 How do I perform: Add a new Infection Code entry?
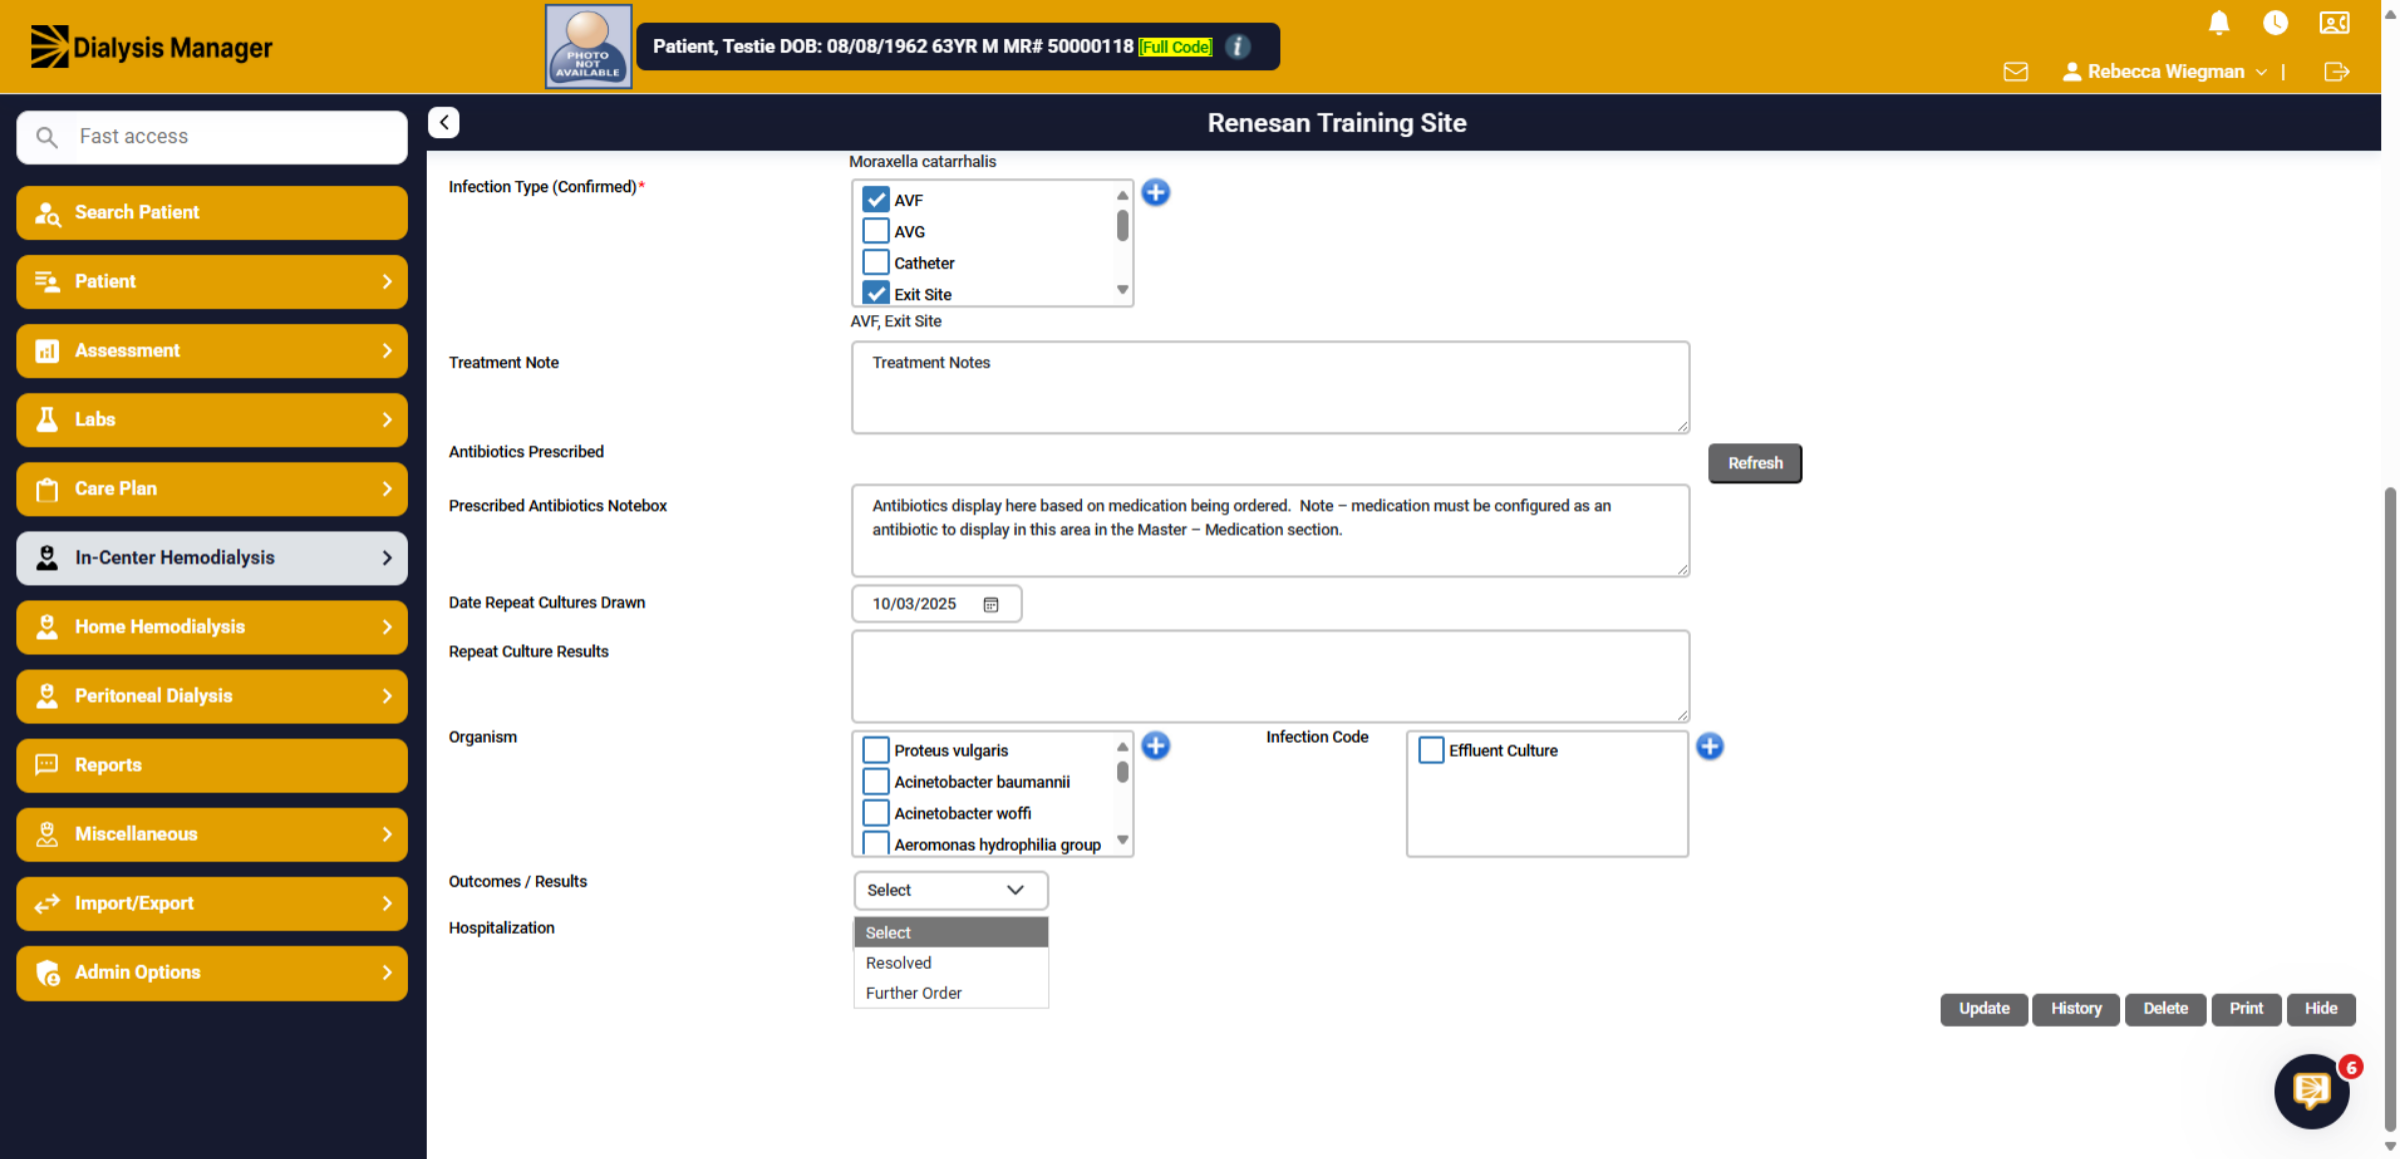pos(1710,746)
